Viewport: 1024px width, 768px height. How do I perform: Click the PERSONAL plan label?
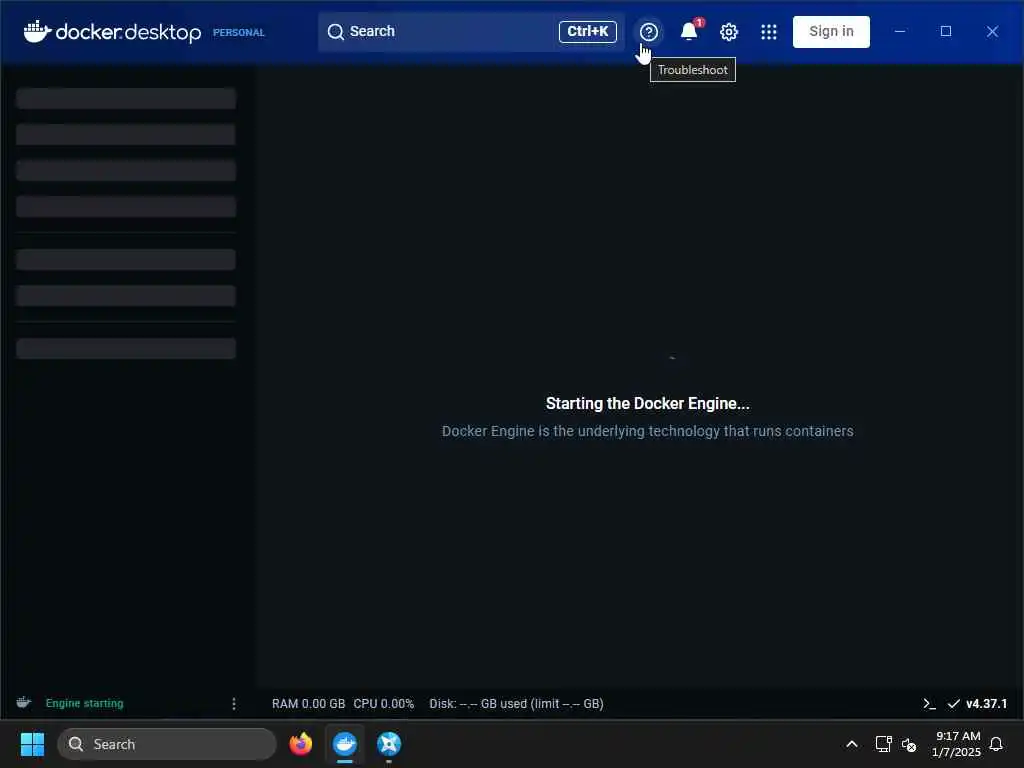pos(238,32)
